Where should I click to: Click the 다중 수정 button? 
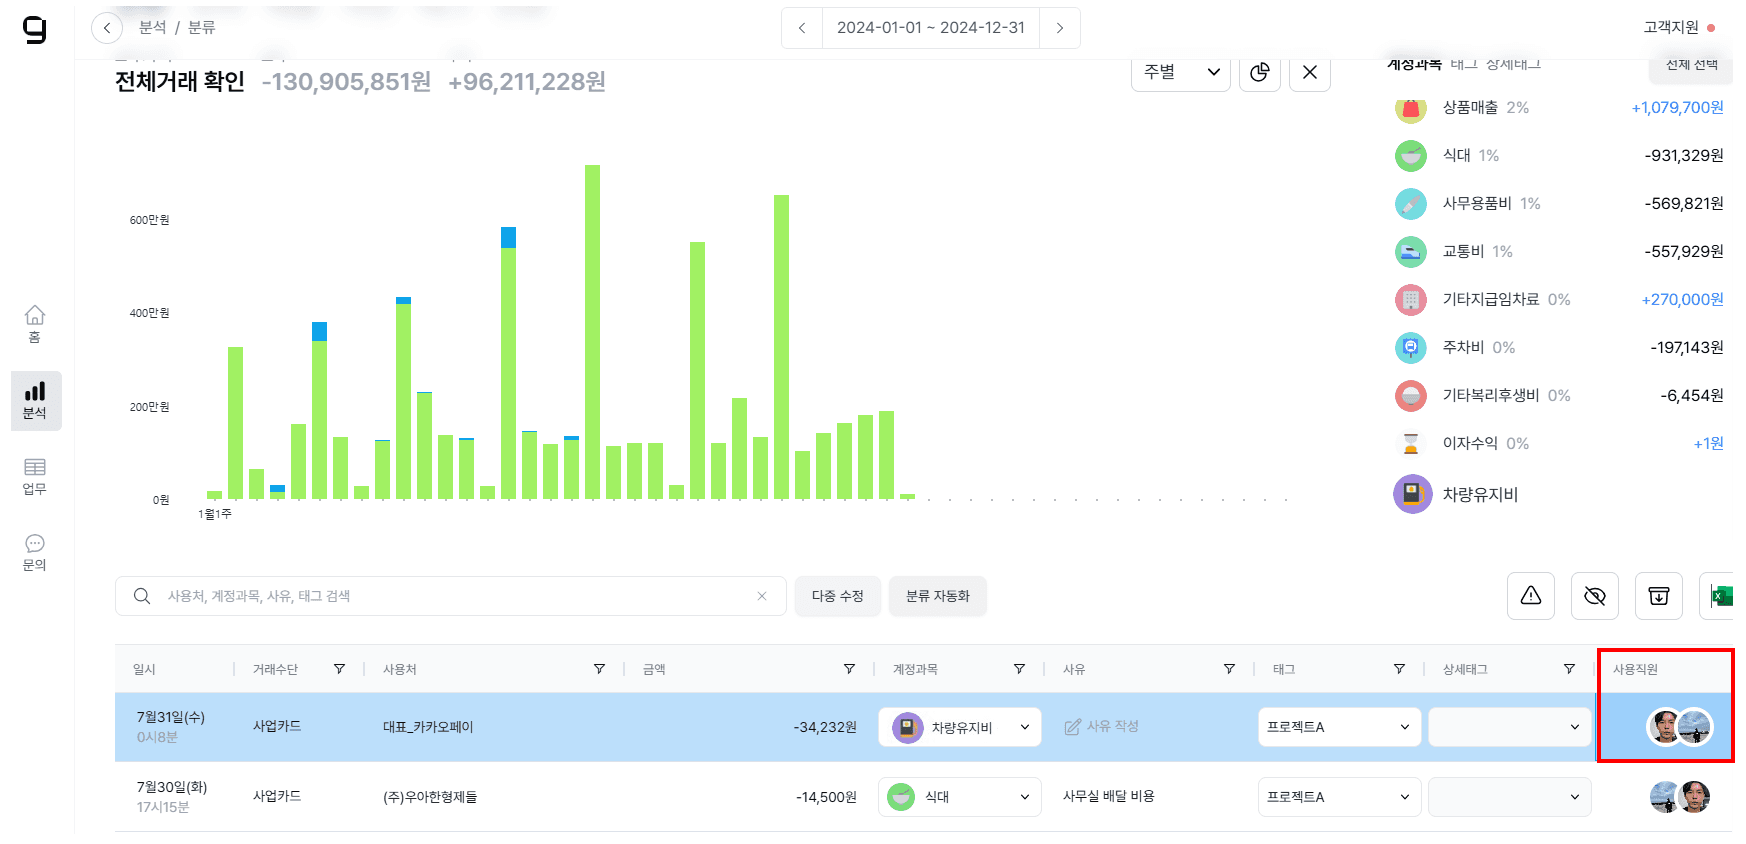coord(838,596)
